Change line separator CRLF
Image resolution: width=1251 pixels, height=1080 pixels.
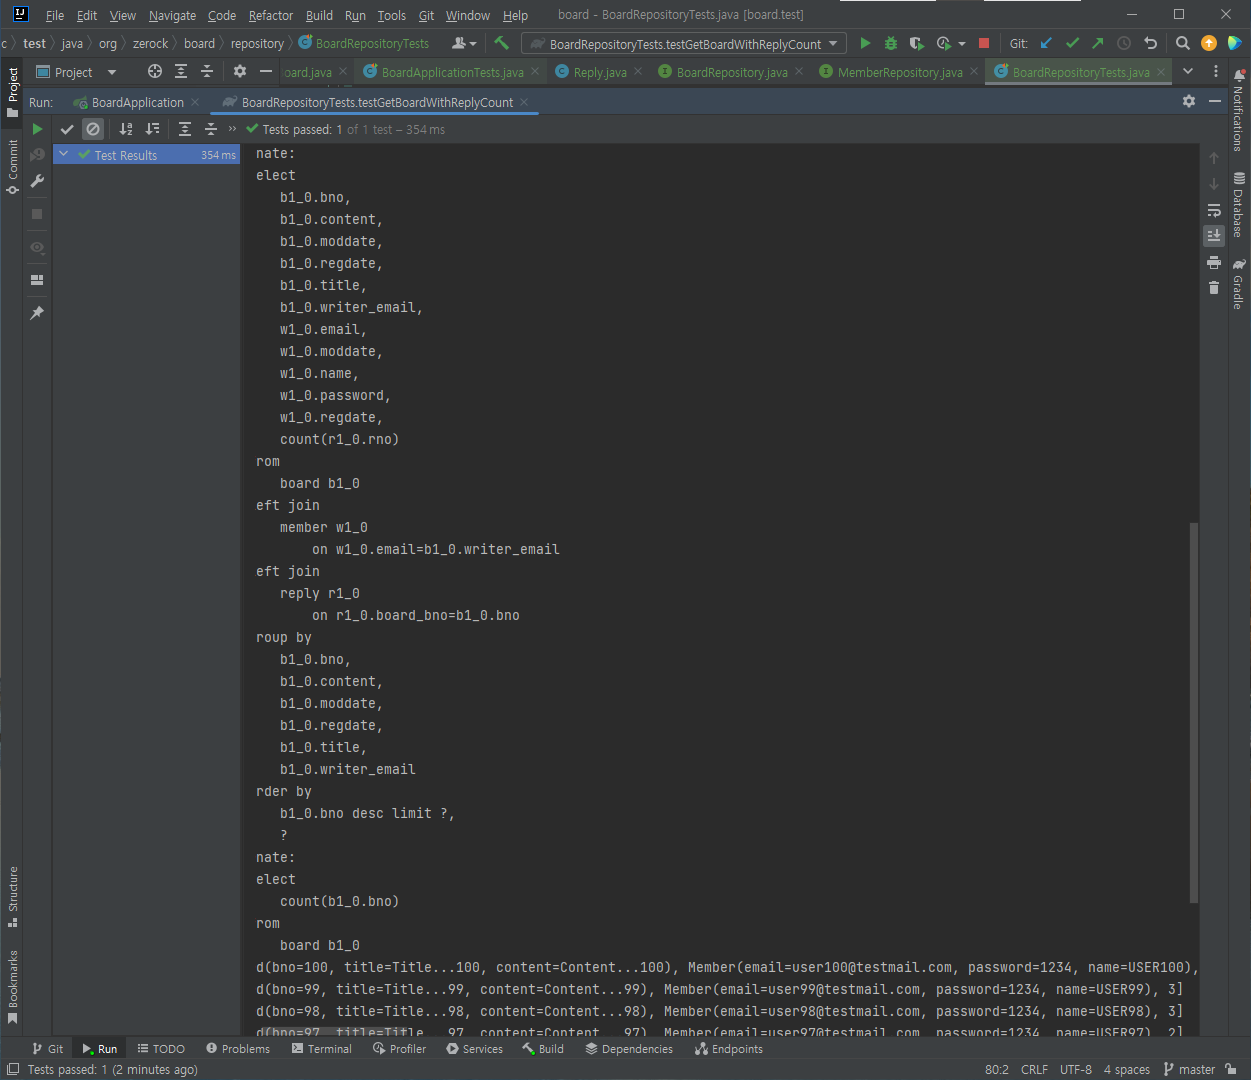[x=1034, y=1069]
